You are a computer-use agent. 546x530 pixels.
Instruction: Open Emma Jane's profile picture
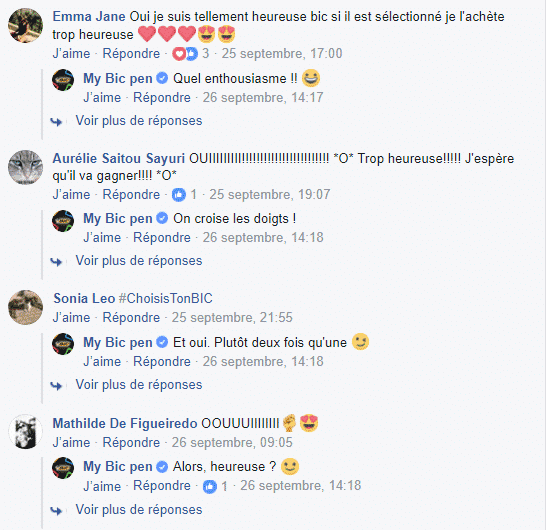coord(25,25)
